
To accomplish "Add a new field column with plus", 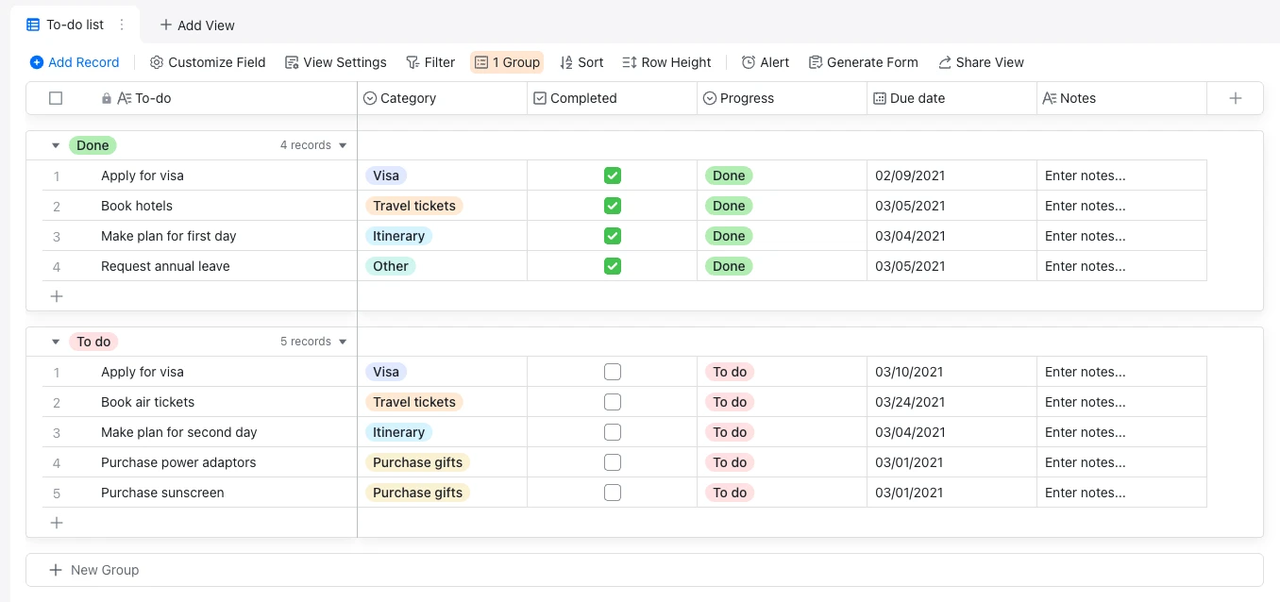I will (x=1235, y=98).
